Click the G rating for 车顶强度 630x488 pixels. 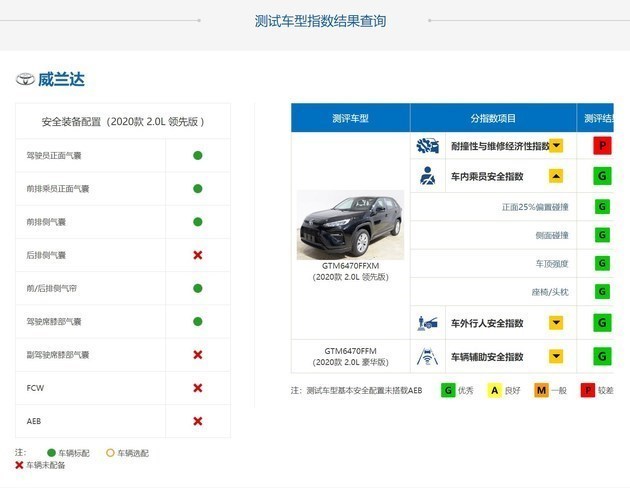pos(602,263)
